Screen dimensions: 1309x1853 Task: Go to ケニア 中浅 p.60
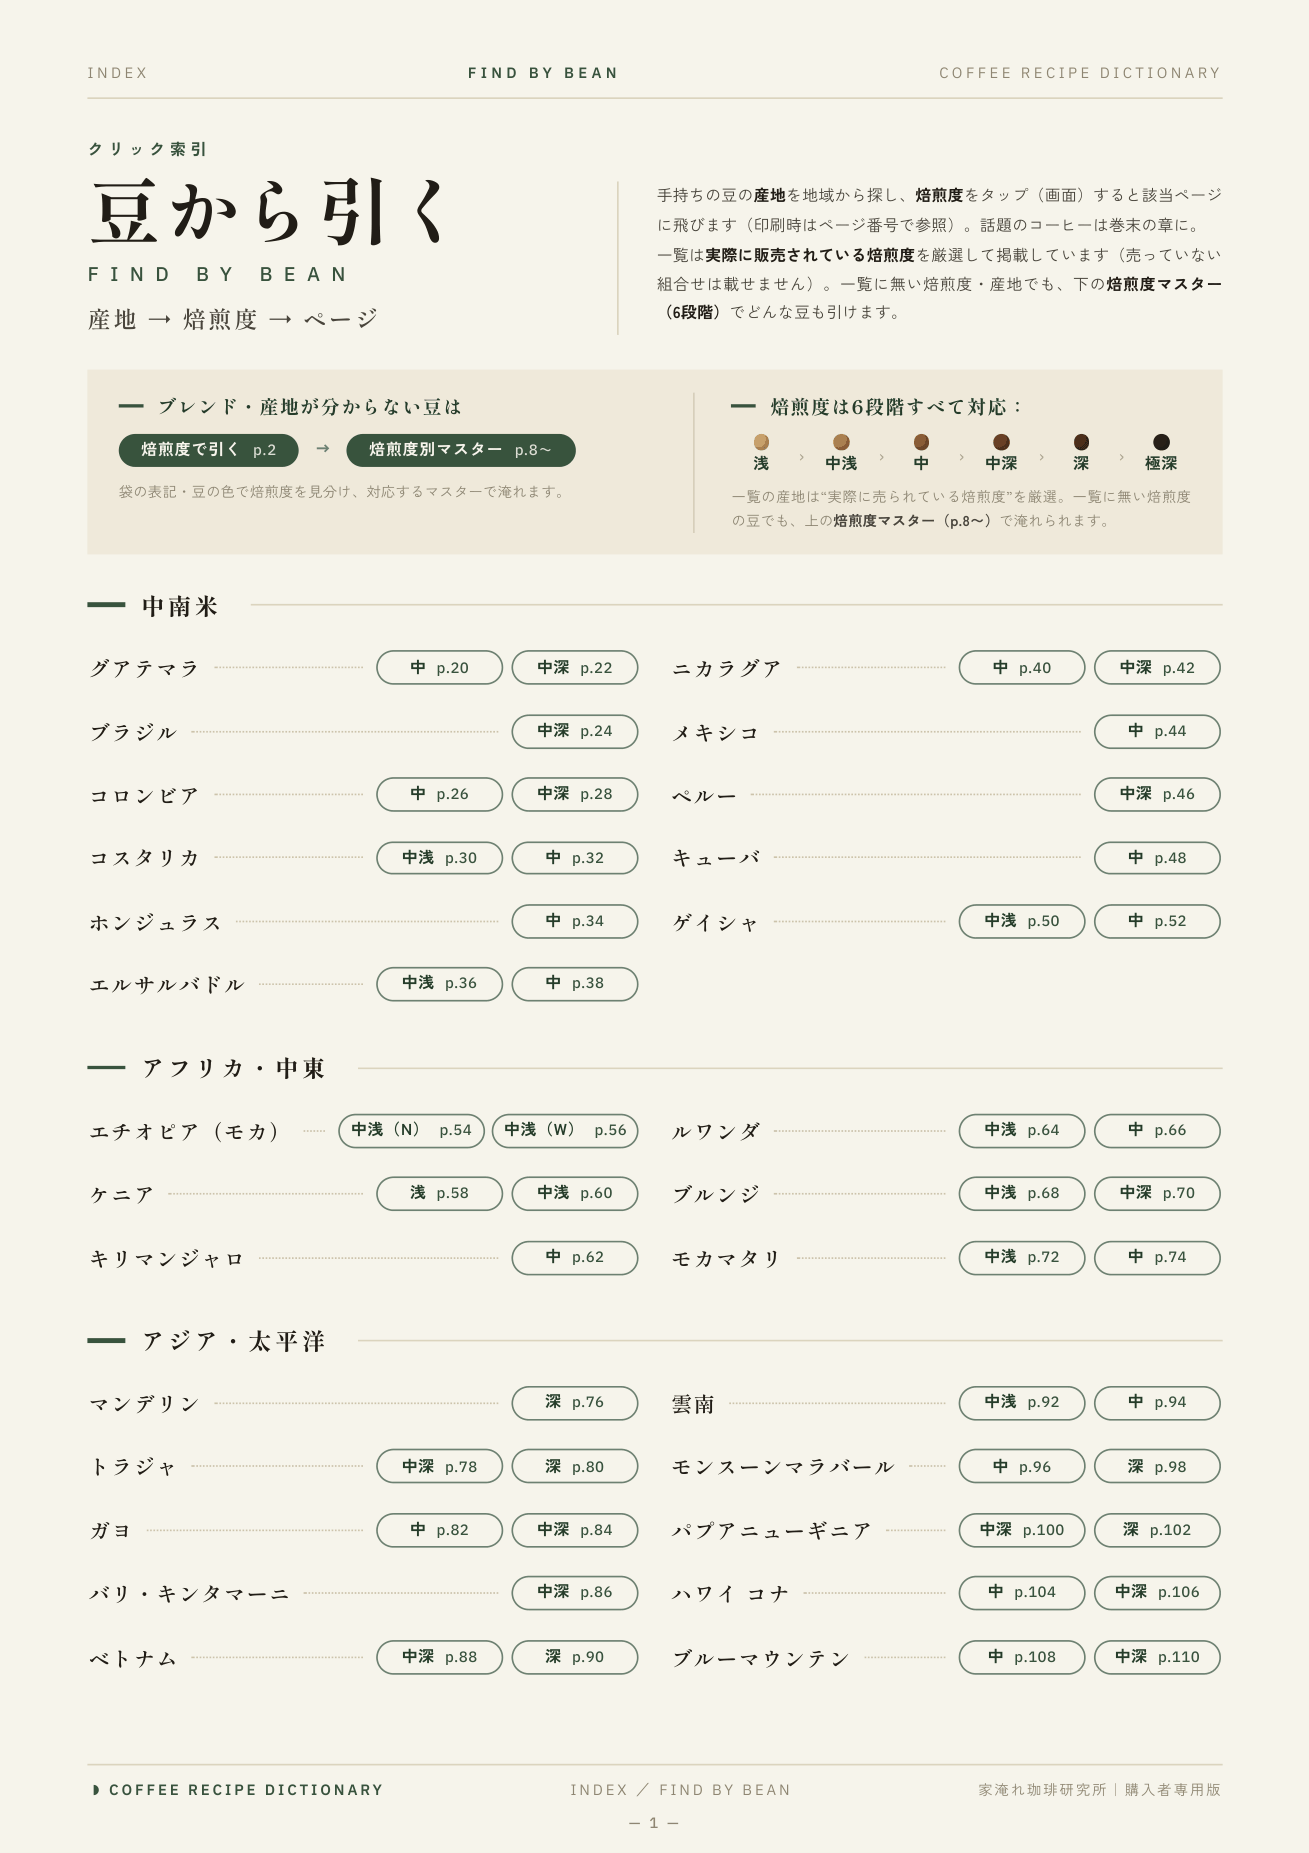point(575,1193)
